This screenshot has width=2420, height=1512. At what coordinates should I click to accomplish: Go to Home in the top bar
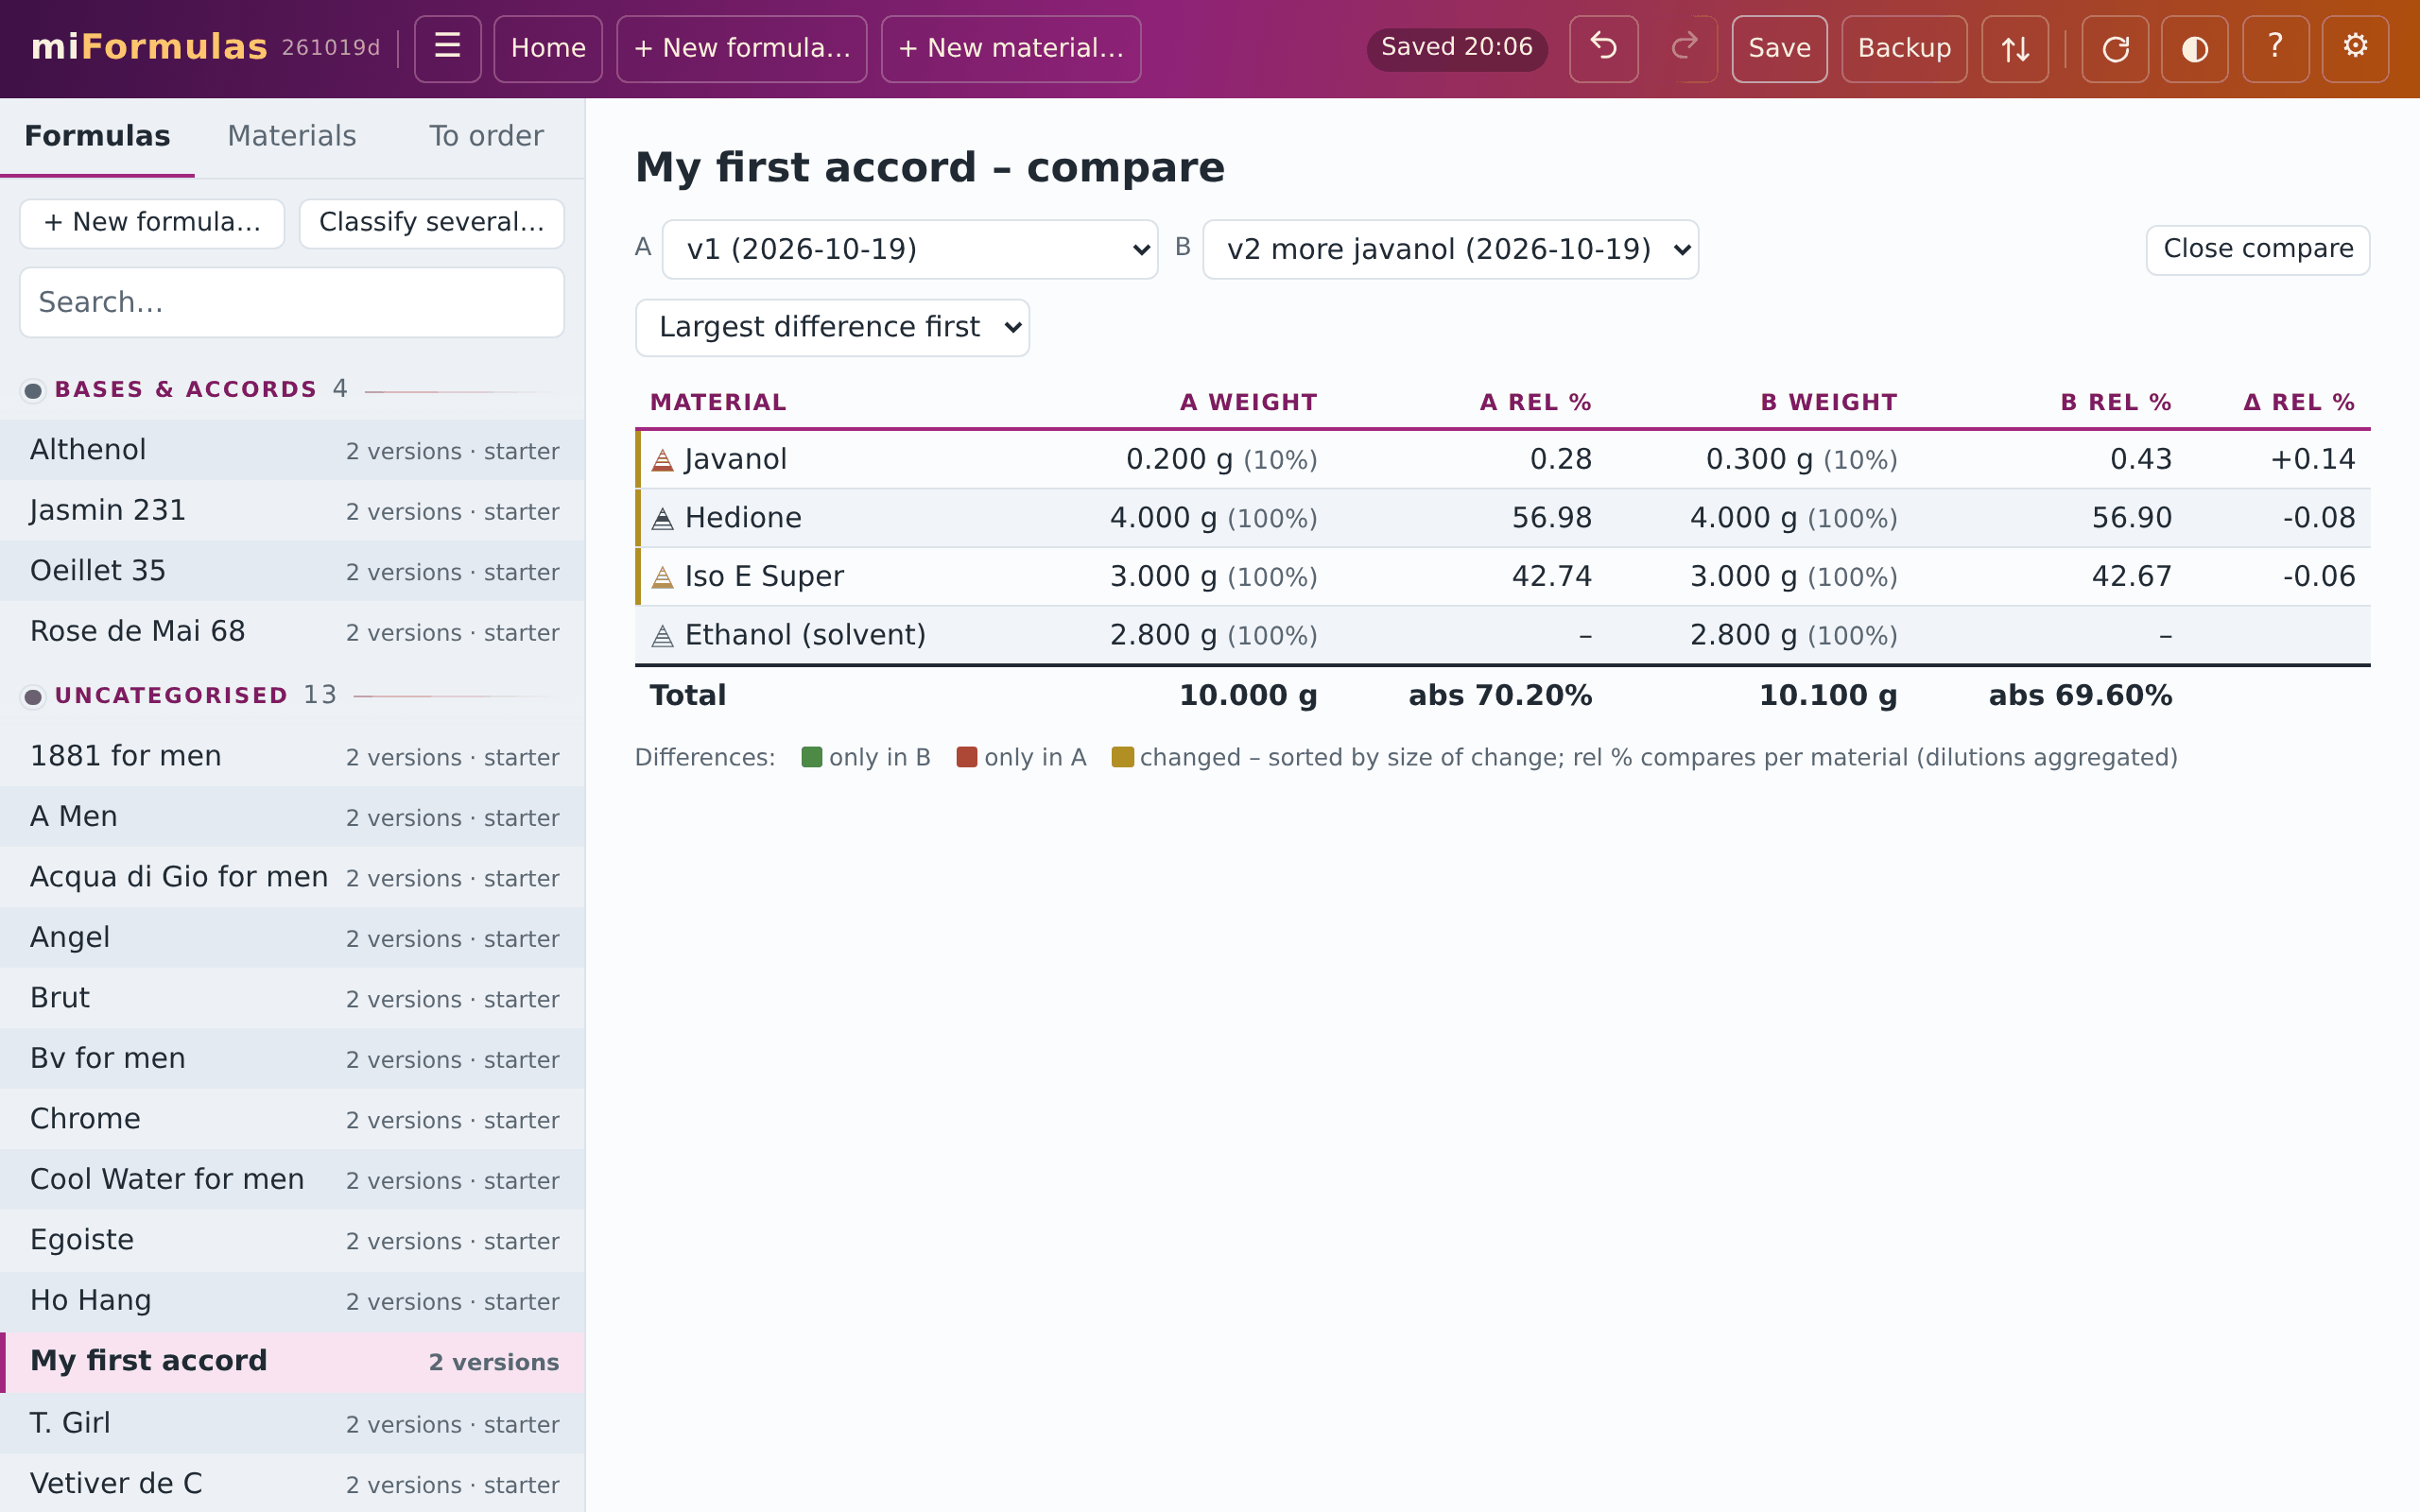pyautogui.click(x=548, y=48)
